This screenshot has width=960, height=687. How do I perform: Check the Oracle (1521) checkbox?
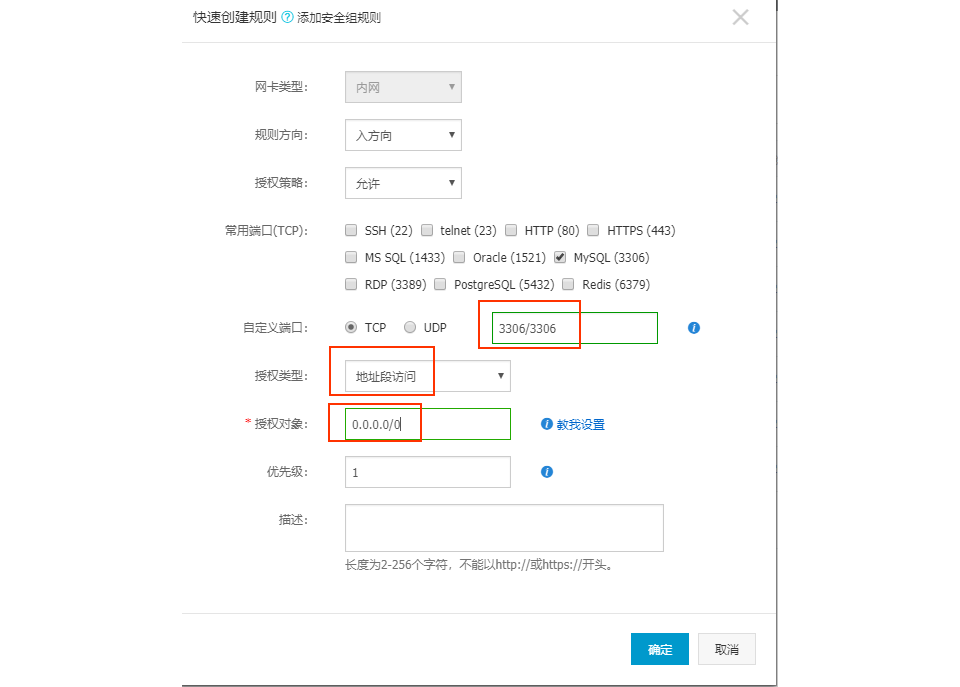point(459,257)
